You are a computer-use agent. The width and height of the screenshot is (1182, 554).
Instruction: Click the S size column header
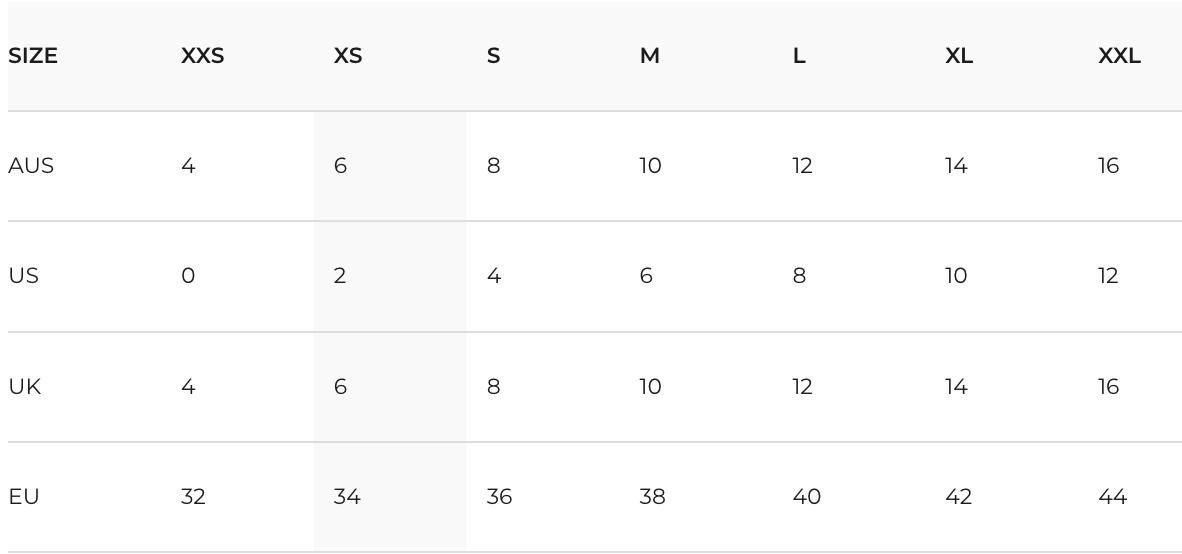pos(493,56)
